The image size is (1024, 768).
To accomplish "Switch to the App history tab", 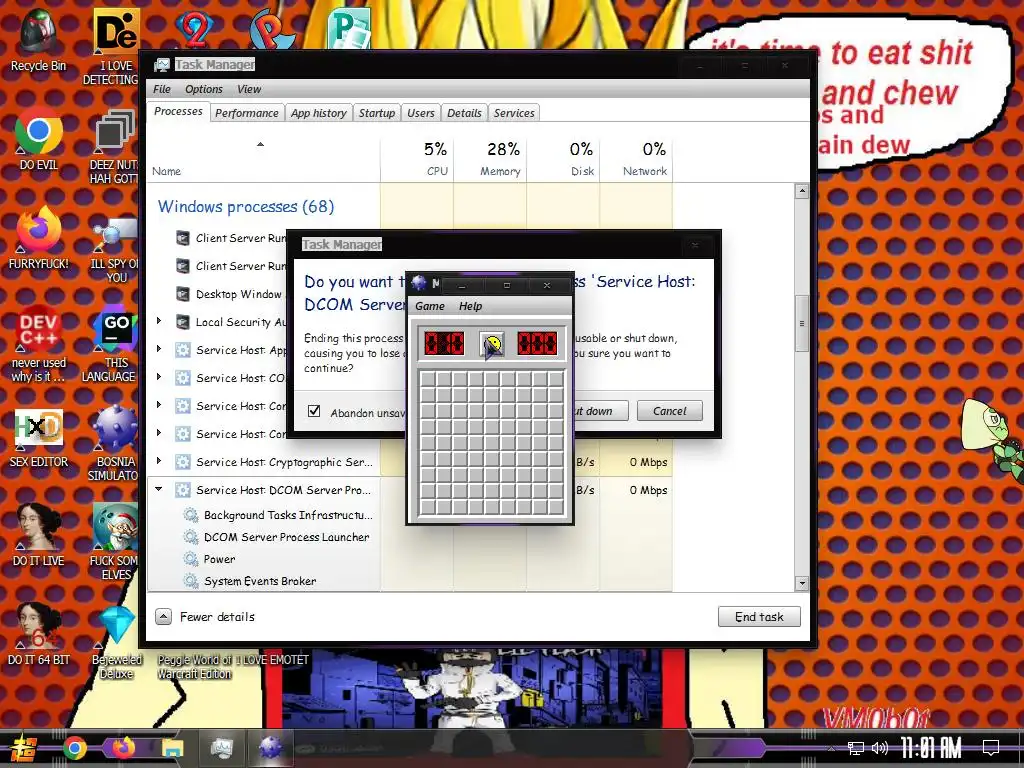I will 319,113.
